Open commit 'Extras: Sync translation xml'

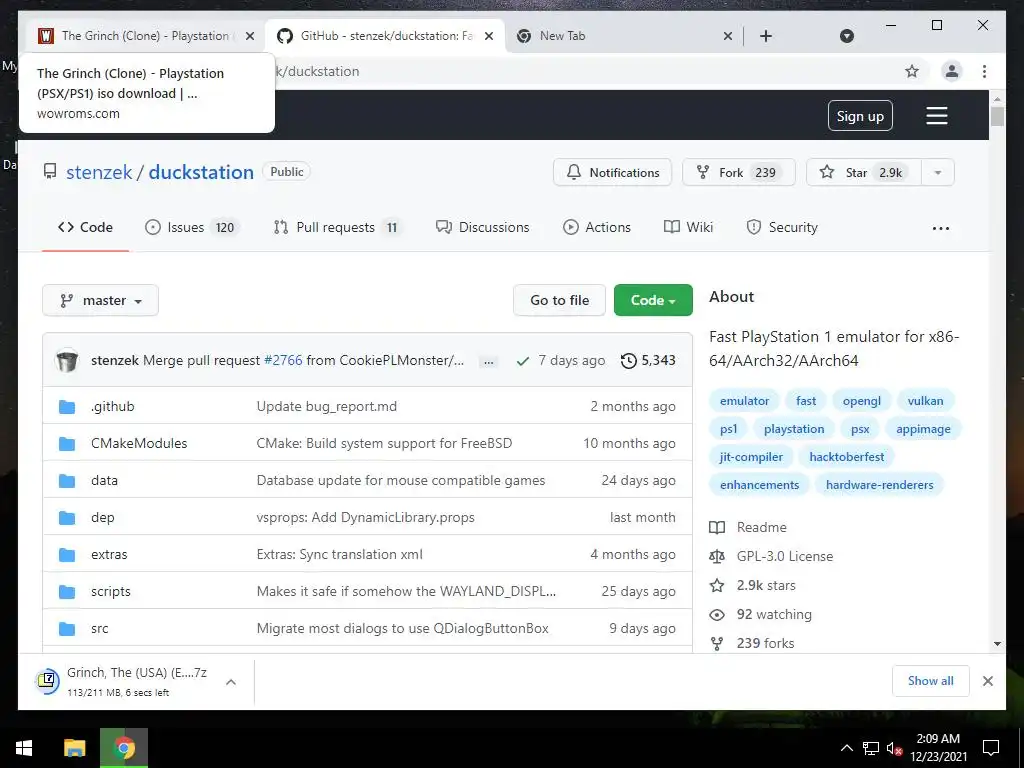(340, 554)
